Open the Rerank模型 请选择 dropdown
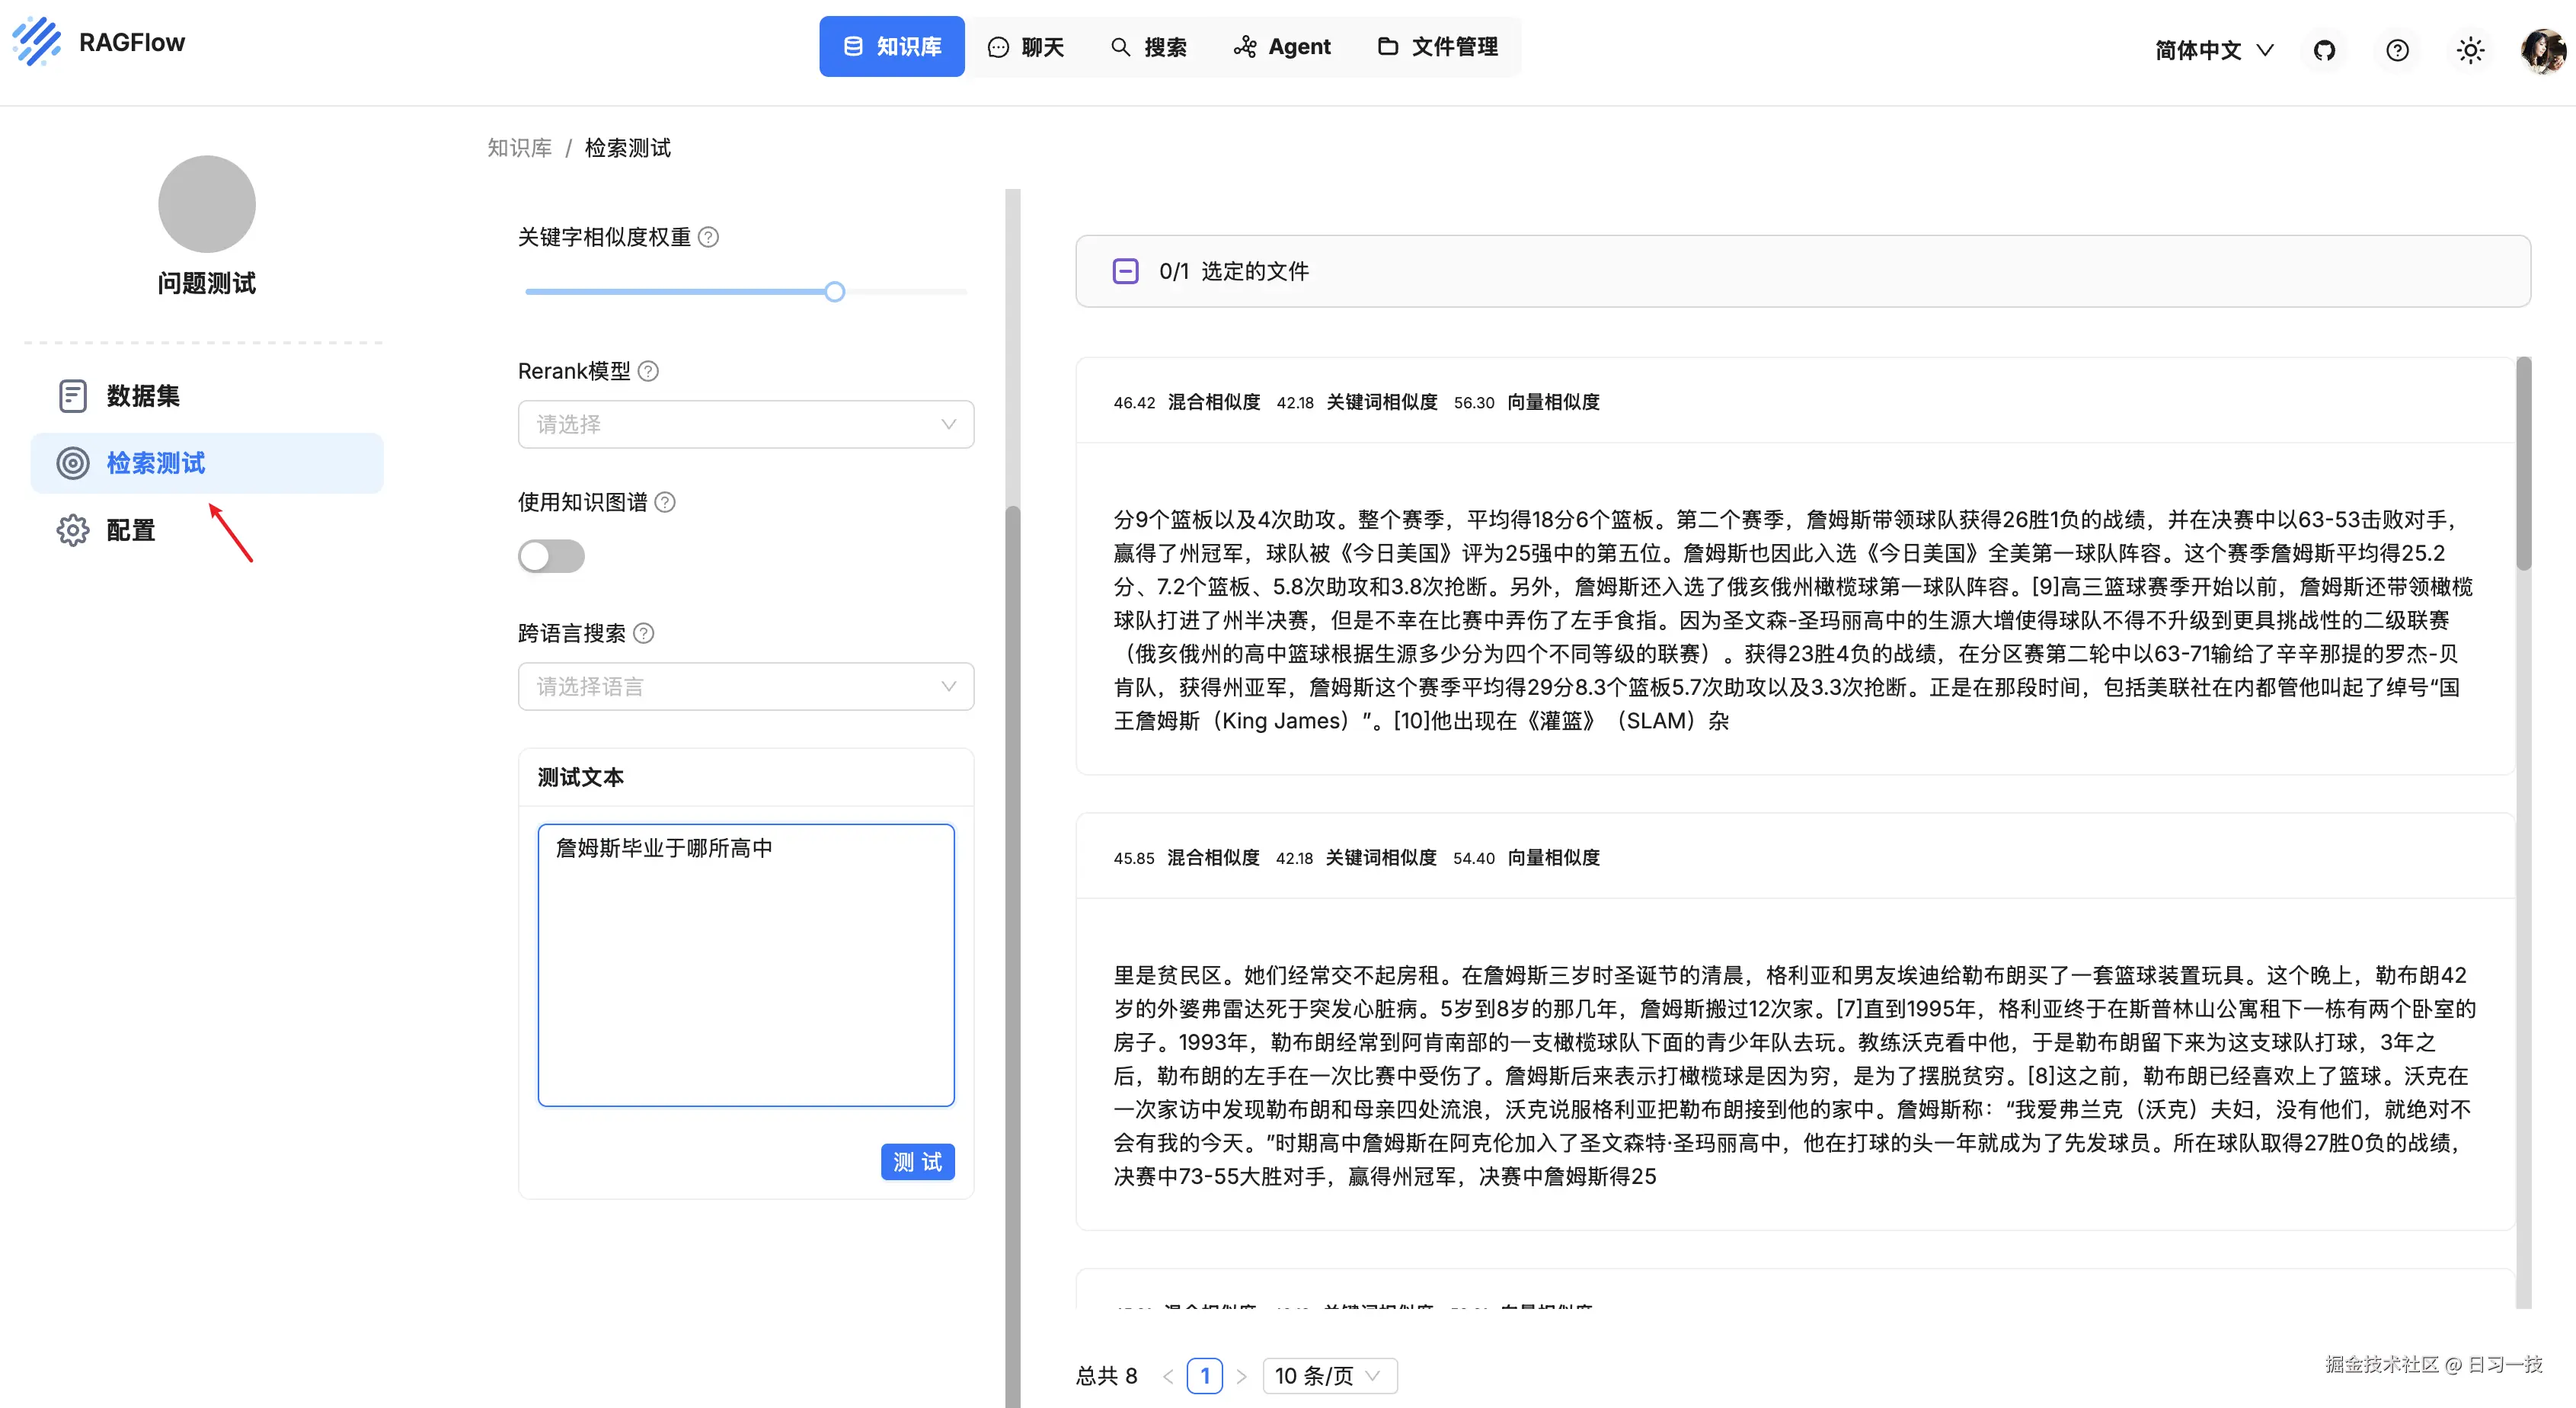The width and height of the screenshot is (2576, 1408). (x=745, y=424)
